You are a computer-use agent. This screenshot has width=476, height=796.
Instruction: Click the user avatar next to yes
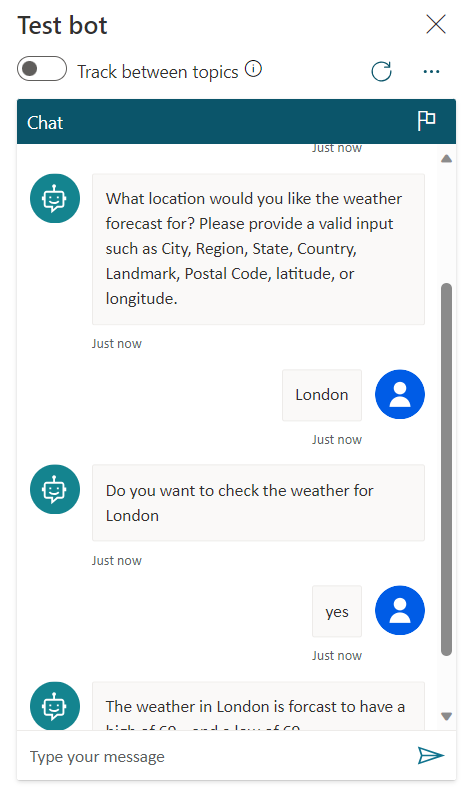[400, 611]
